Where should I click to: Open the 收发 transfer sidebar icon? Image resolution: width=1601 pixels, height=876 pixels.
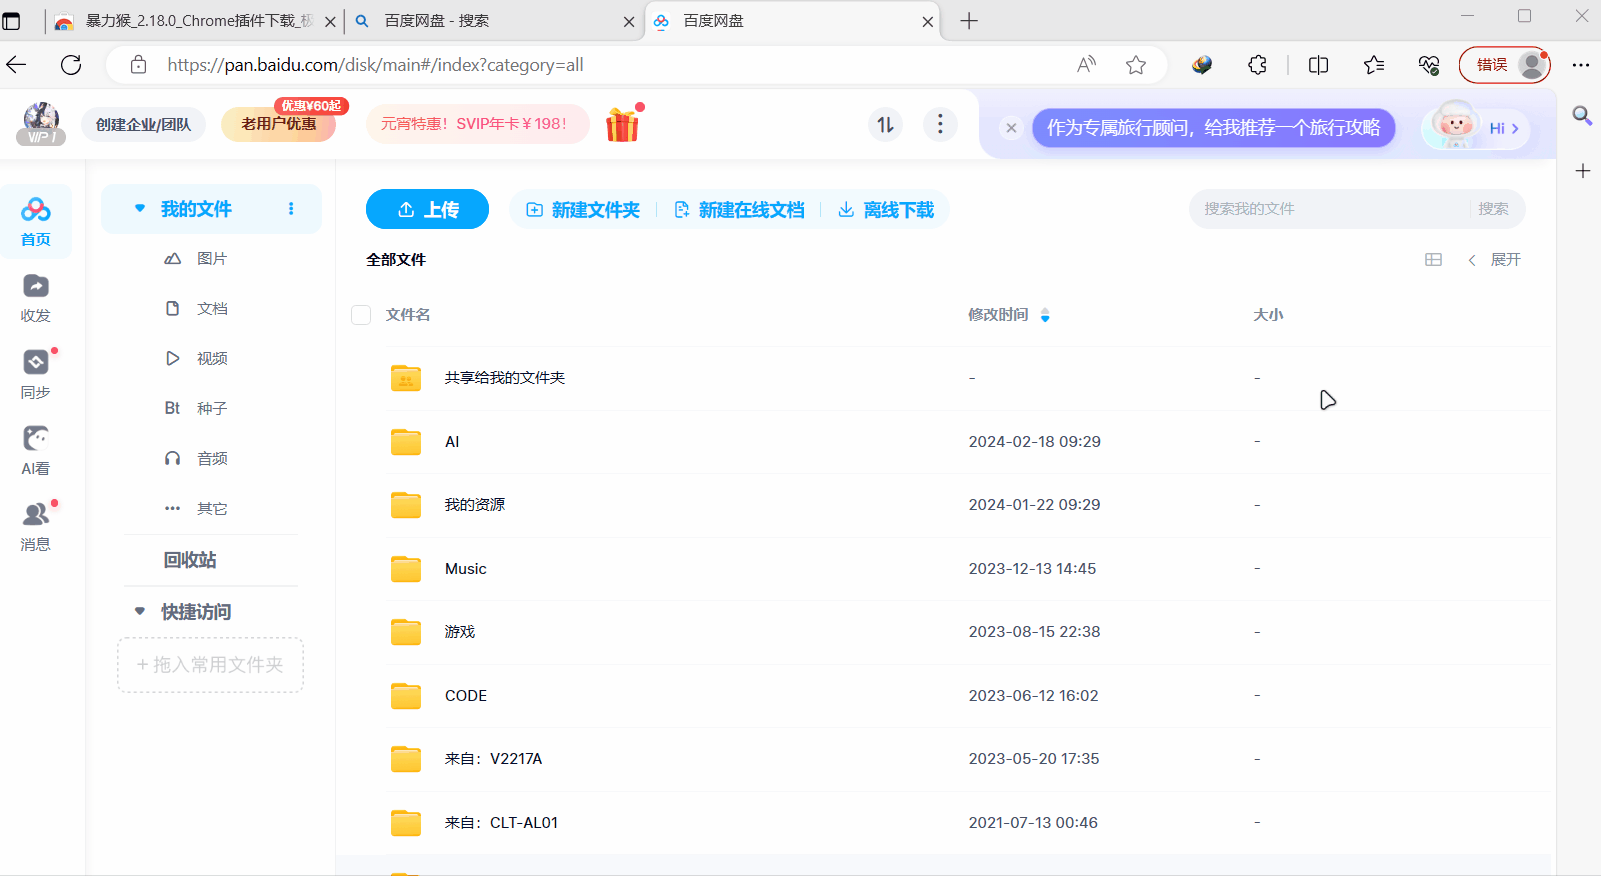36,298
